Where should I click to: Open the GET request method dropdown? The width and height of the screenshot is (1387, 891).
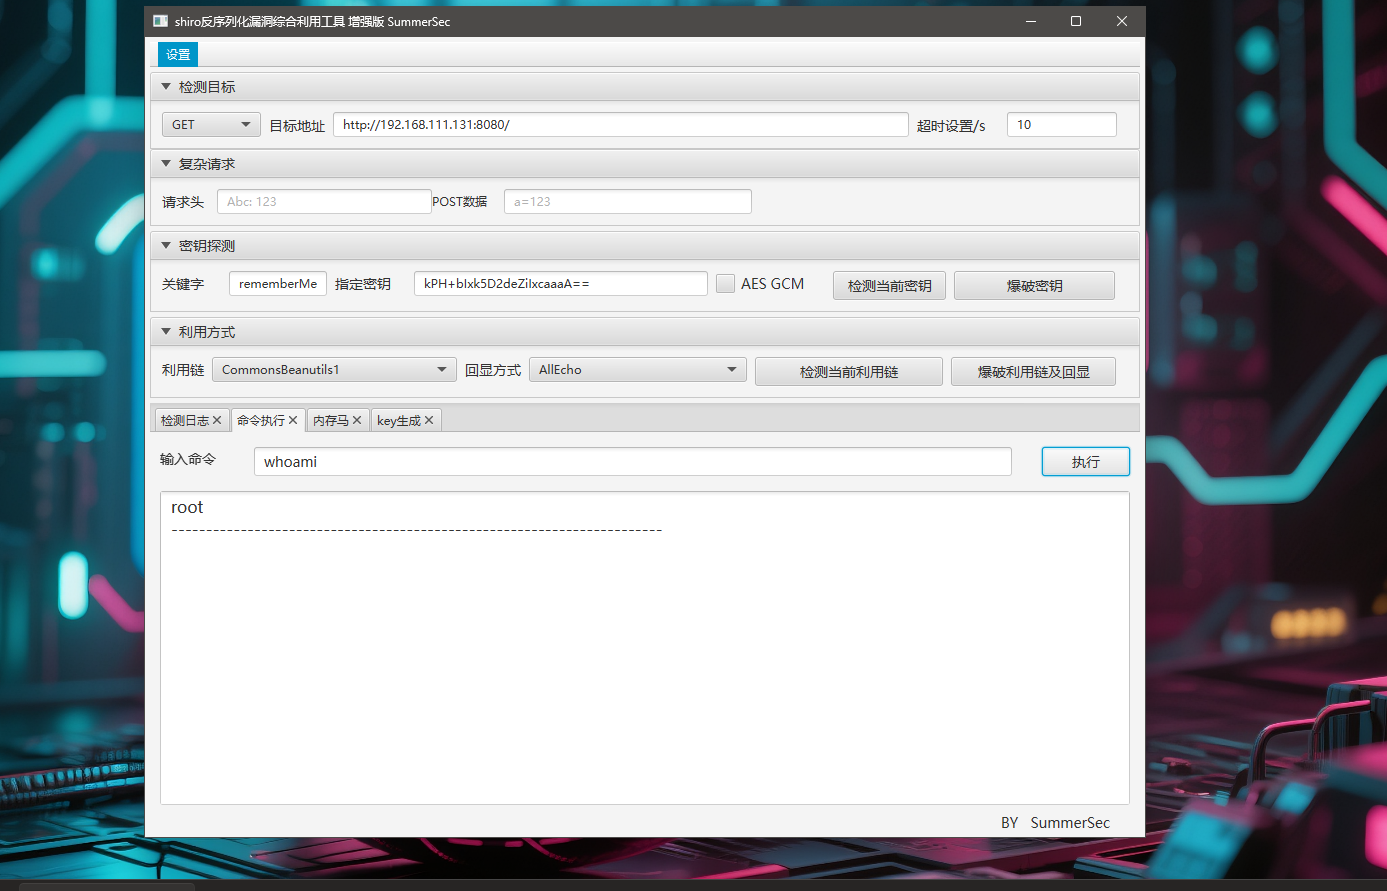(x=211, y=125)
